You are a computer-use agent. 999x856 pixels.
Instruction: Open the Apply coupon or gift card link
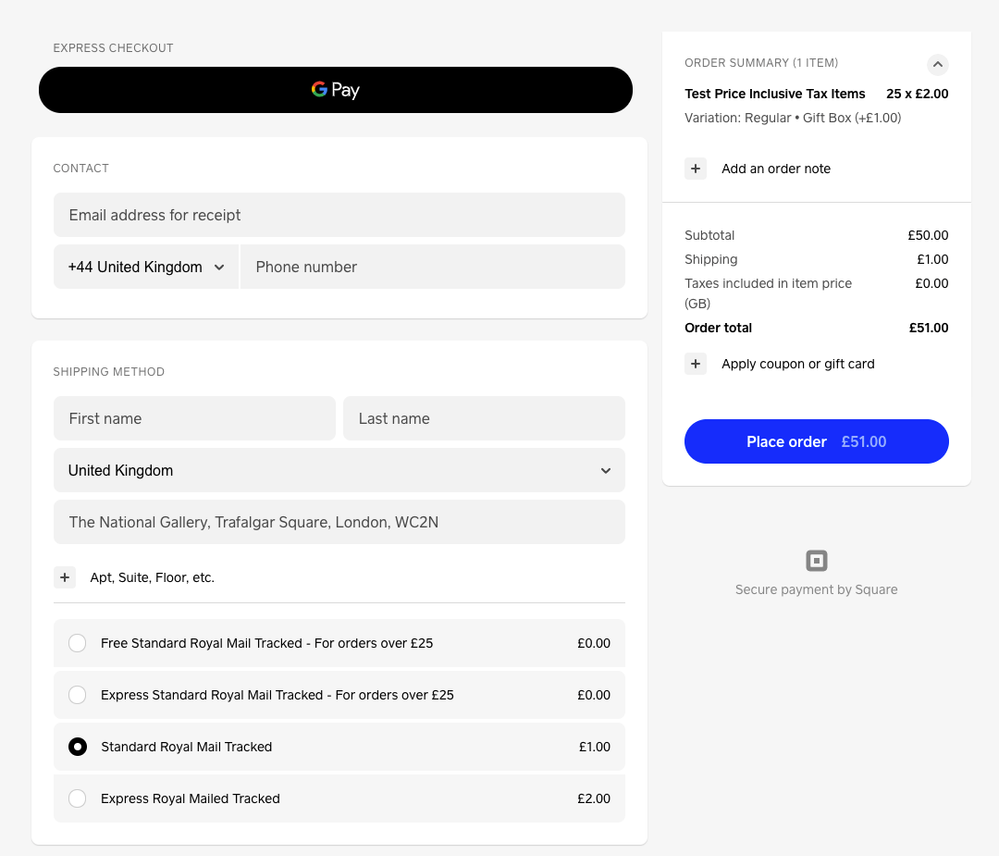click(x=798, y=364)
